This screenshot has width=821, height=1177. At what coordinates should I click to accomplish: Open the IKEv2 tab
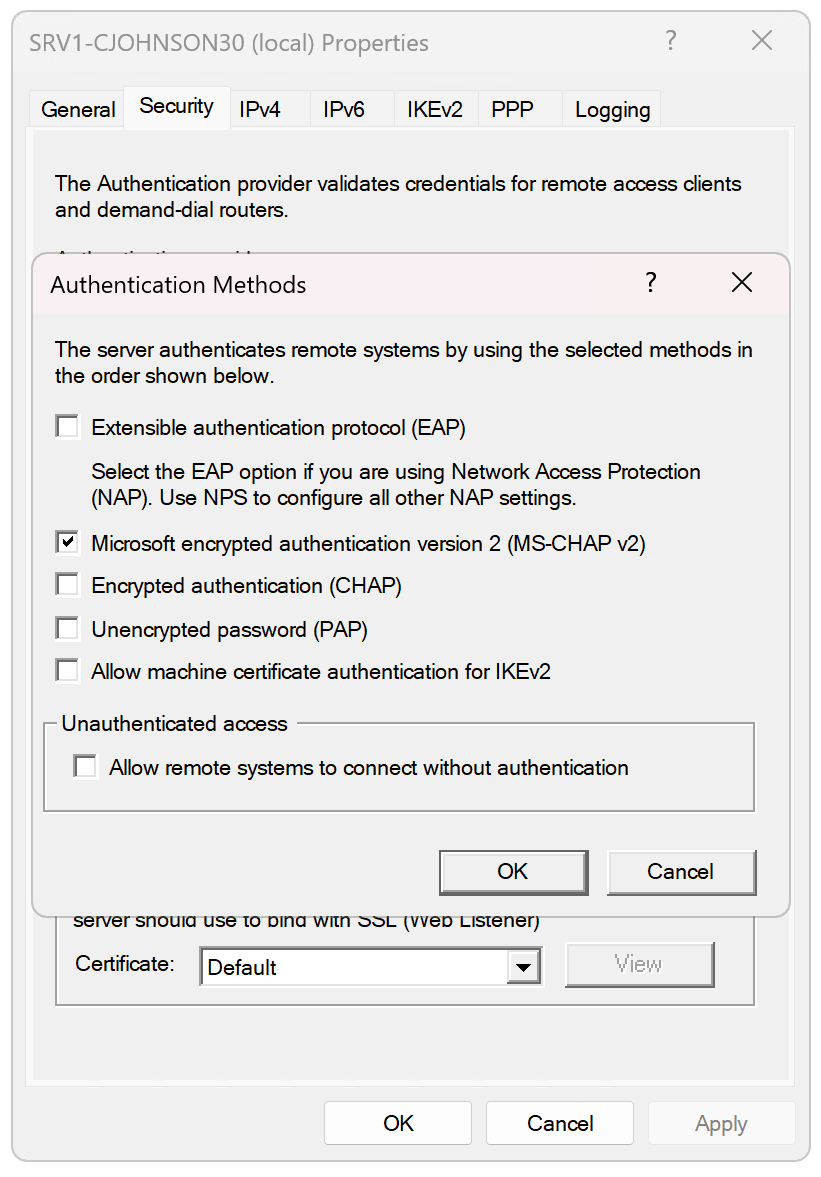[435, 109]
